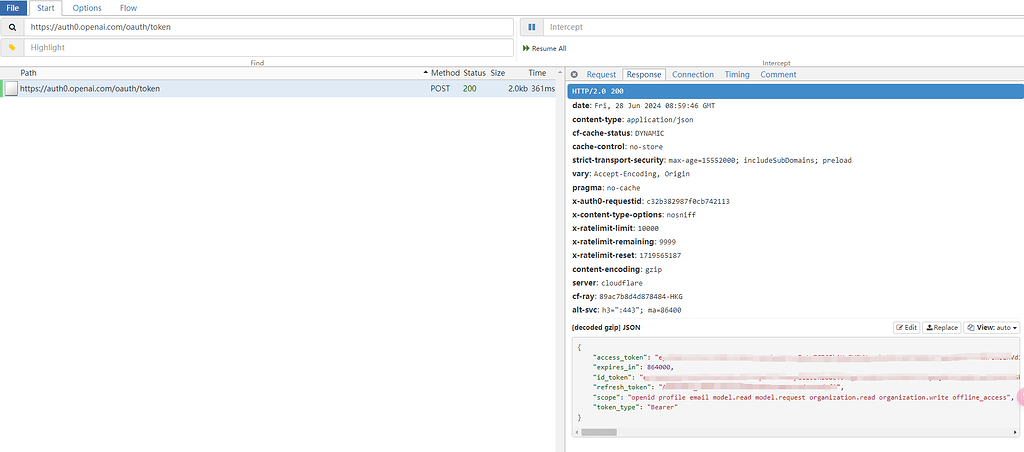
Task: Click the content-encoding gzip value
Action: point(656,269)
